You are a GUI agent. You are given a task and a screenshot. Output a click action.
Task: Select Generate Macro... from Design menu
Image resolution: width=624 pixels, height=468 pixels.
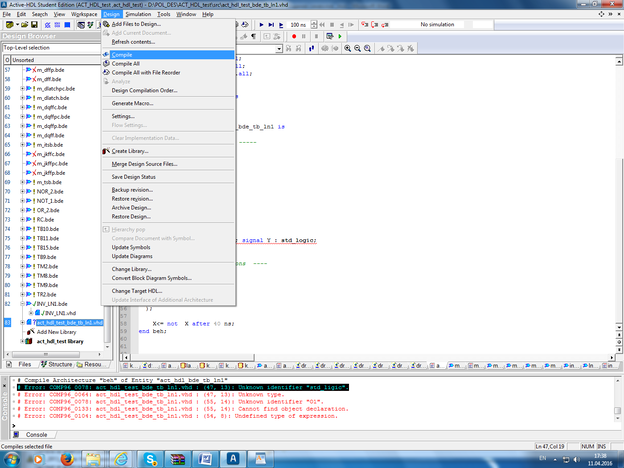136,103
